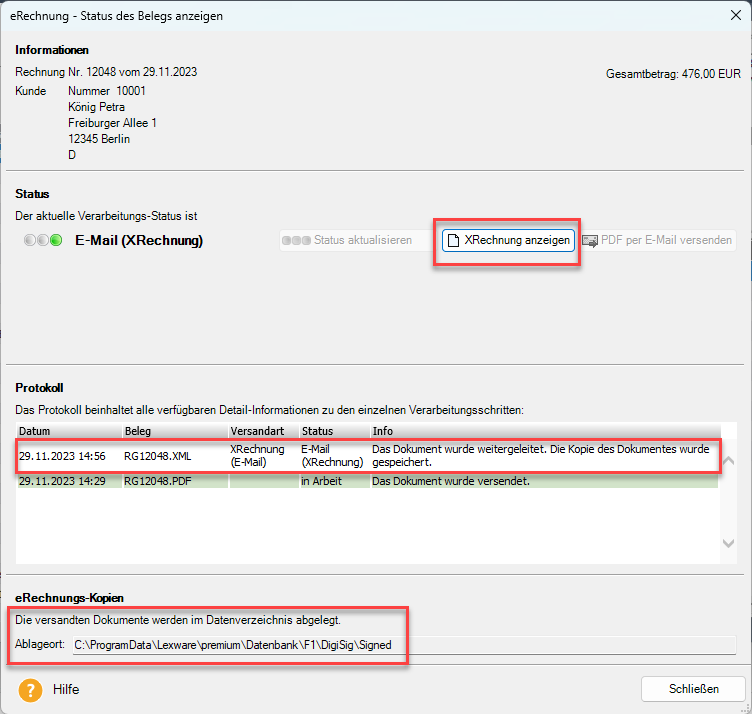Close dialog with the Schließen button

tap(693, 689)
